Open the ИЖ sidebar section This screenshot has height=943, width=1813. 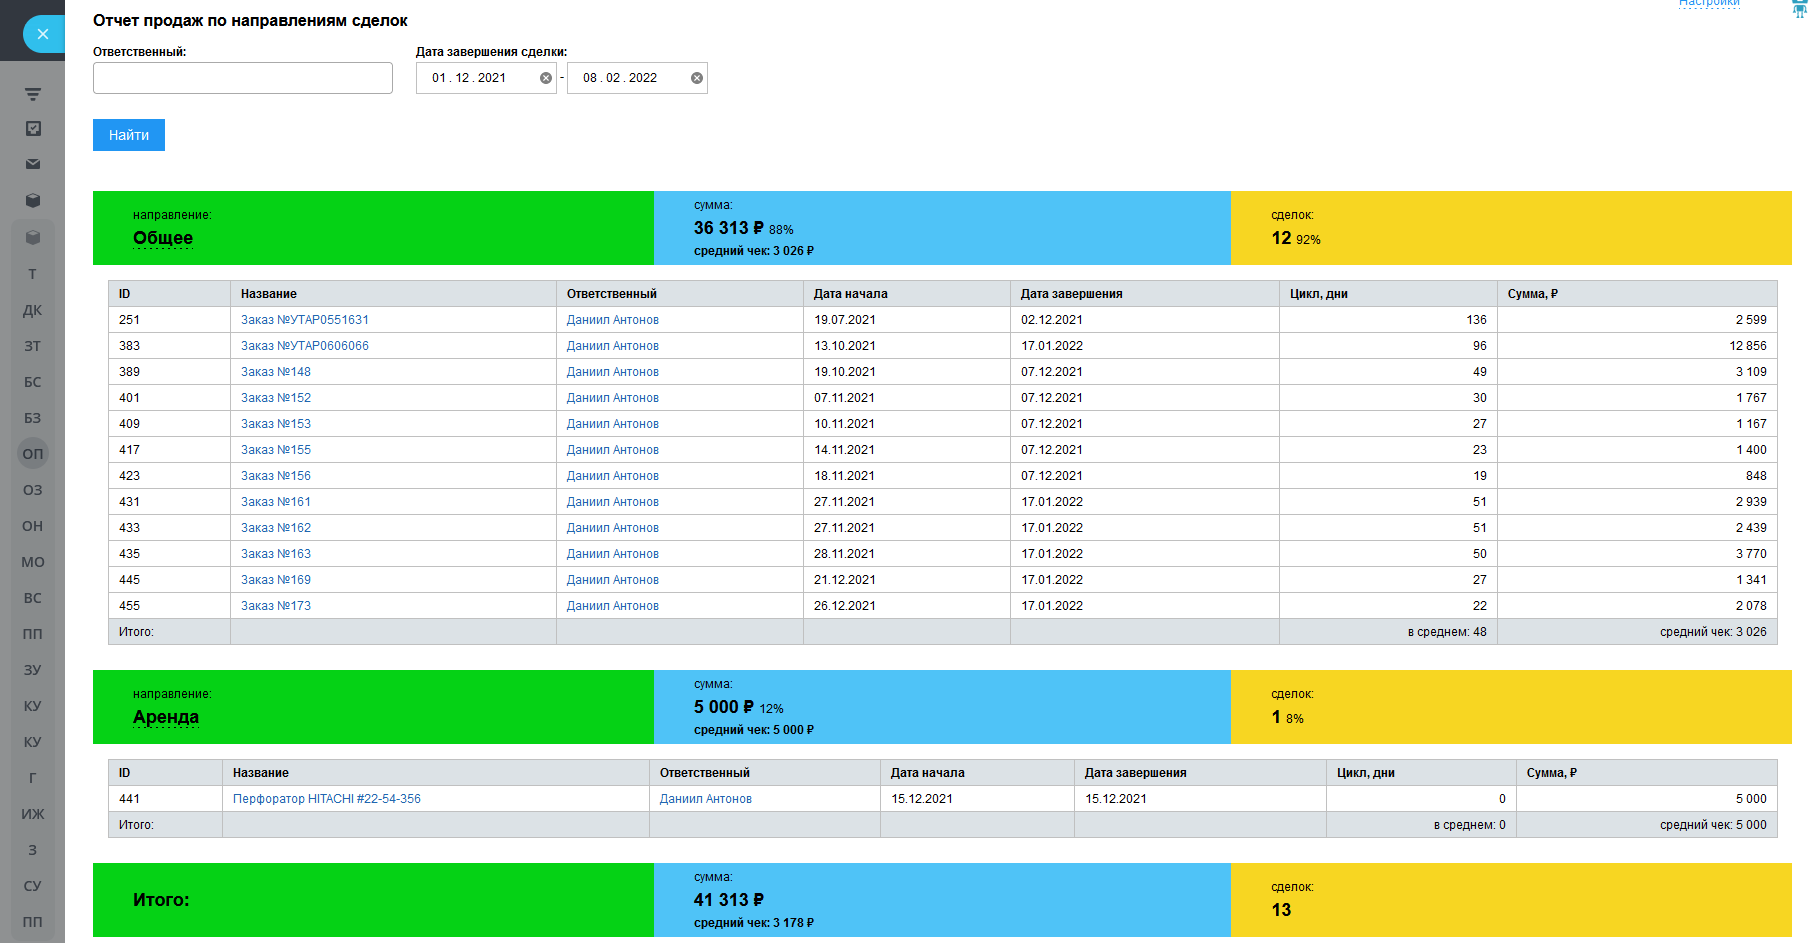[x=33, y=814]
